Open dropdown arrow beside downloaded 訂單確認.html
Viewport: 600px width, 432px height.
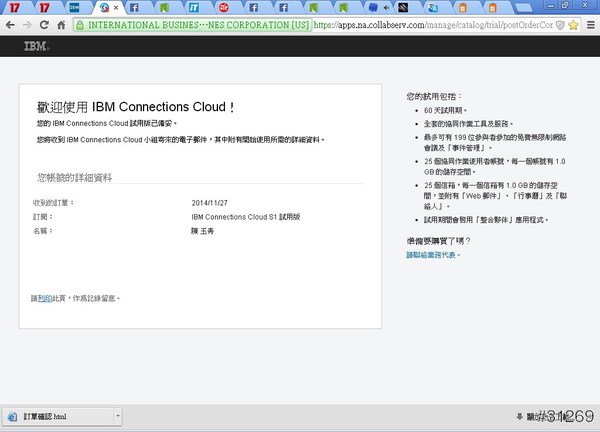[117, 415]
